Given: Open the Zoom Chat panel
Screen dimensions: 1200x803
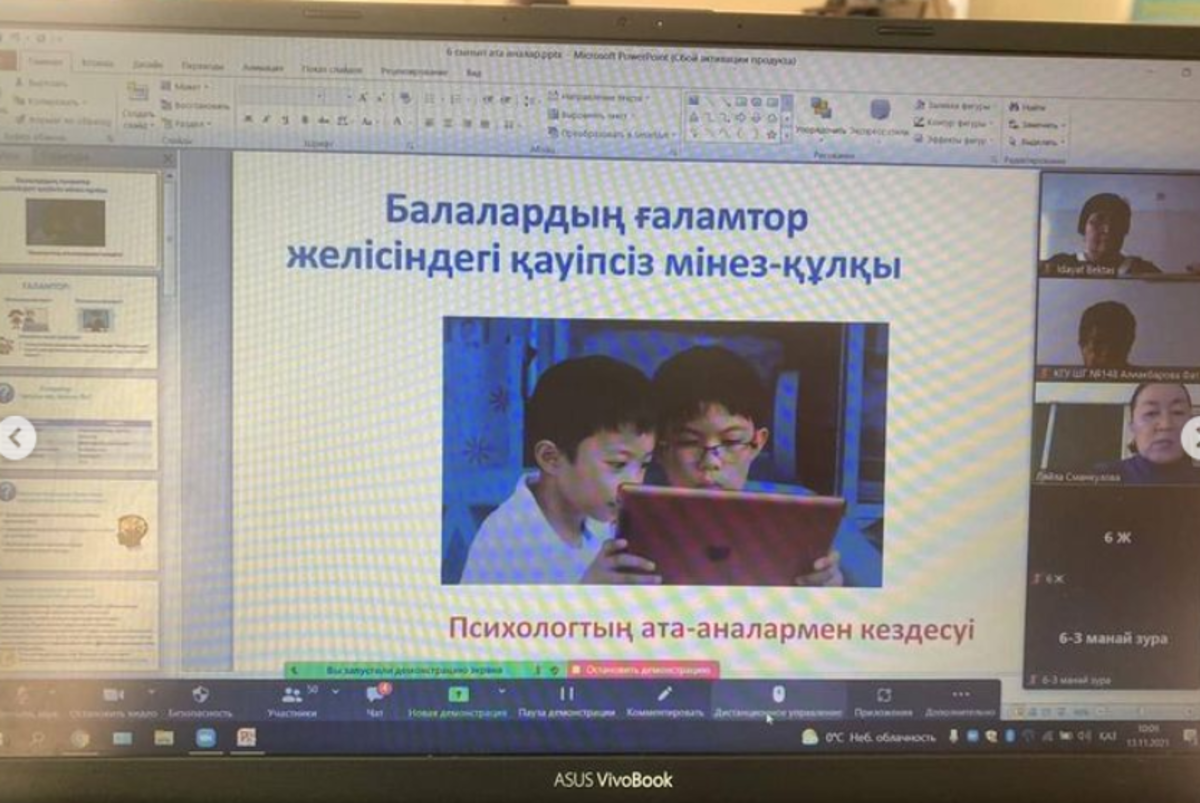Looking at the screenshot, I should coord(376,697).
